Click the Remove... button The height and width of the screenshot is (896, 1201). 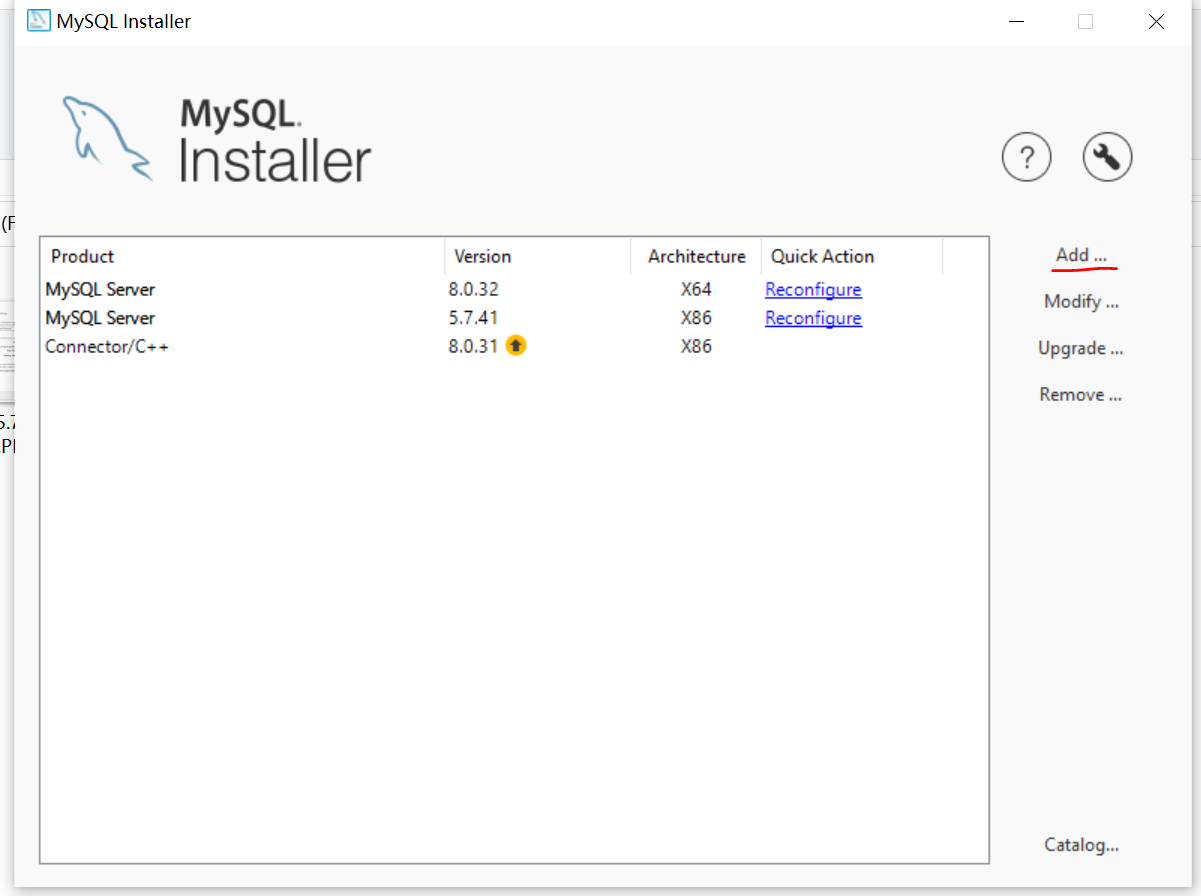(x=1081, y=394)
